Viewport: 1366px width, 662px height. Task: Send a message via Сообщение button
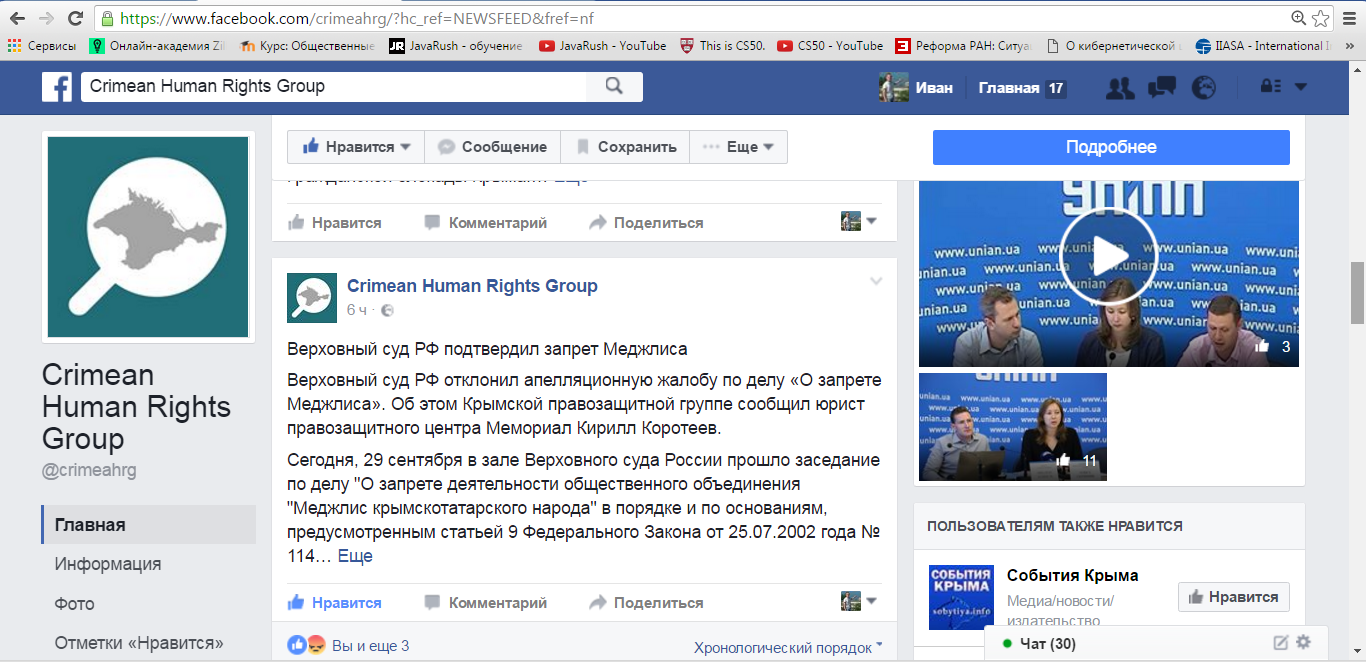(x=493, y=147)
